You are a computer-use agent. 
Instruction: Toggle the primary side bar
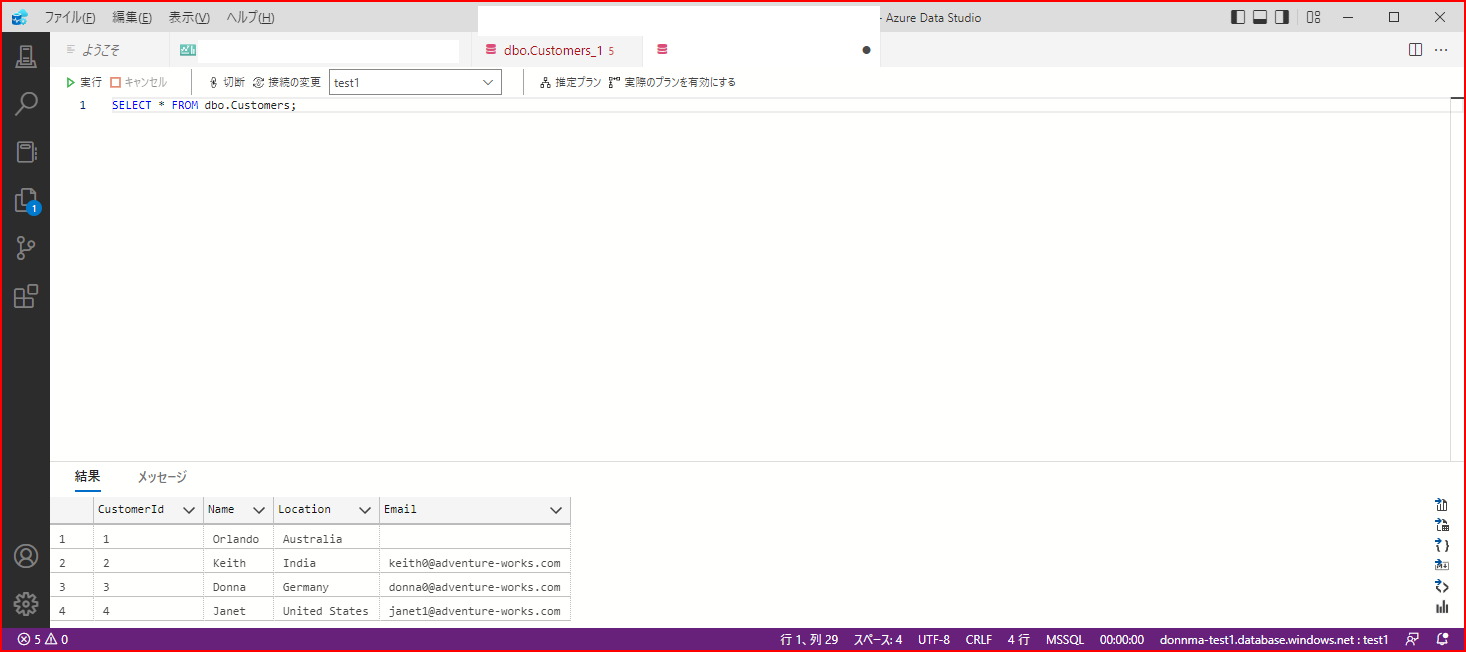coord(1238,17)
